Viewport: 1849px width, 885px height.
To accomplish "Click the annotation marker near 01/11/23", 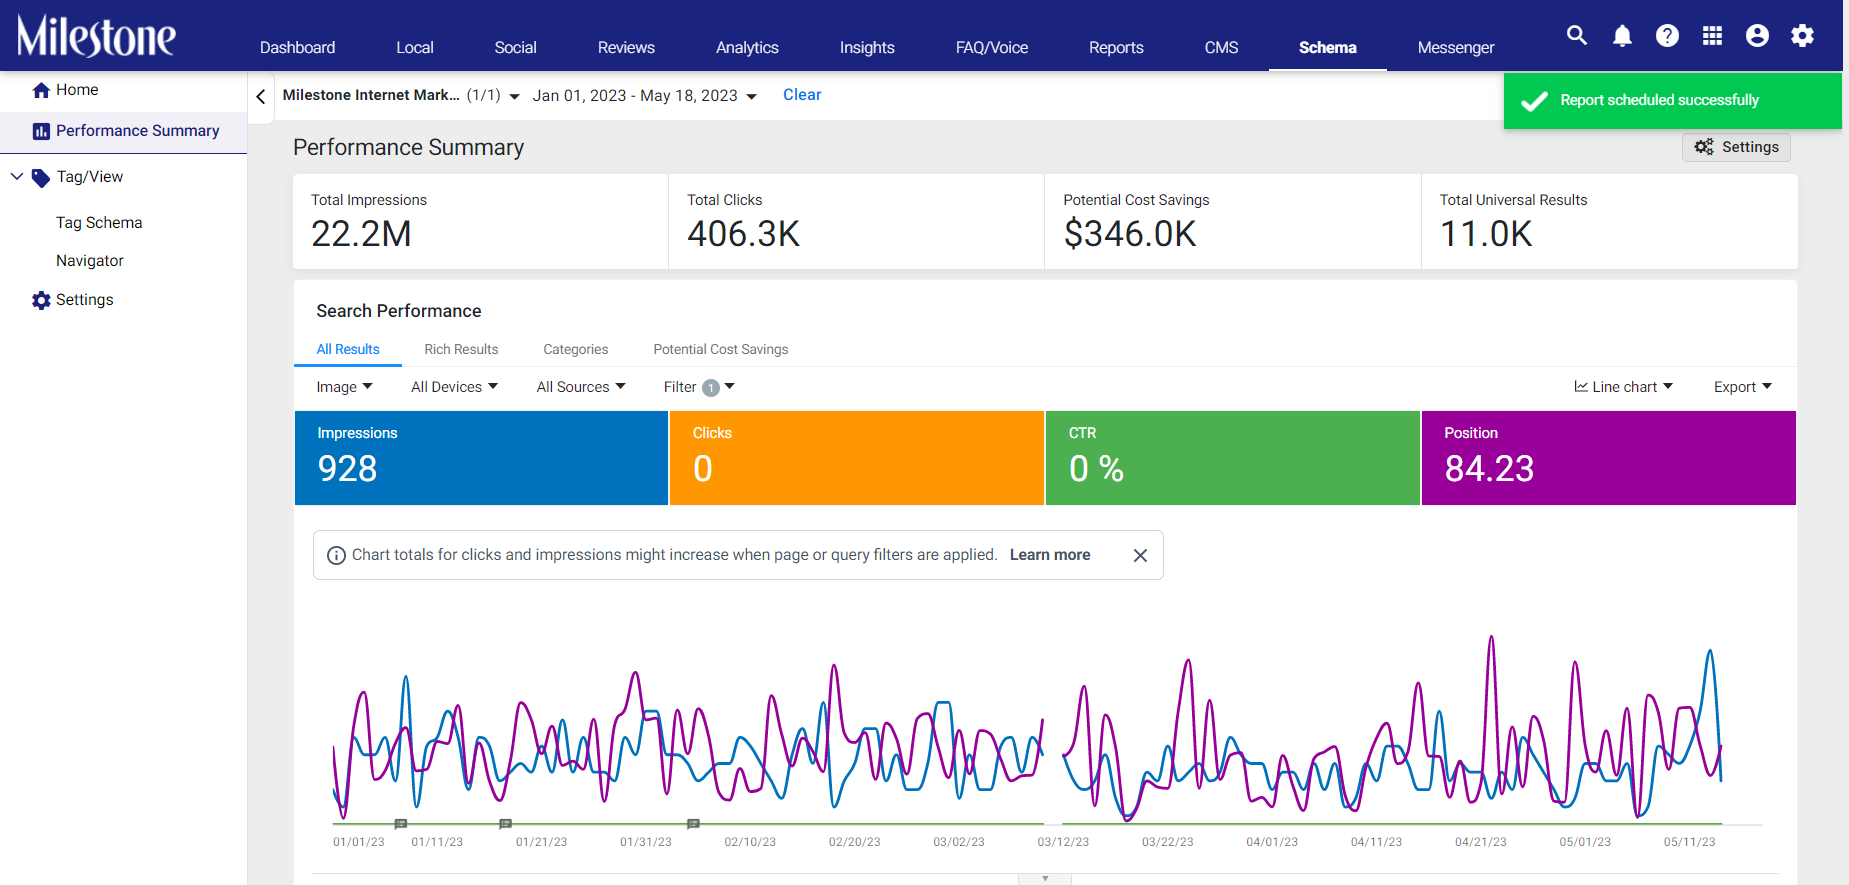I will 401,824.
